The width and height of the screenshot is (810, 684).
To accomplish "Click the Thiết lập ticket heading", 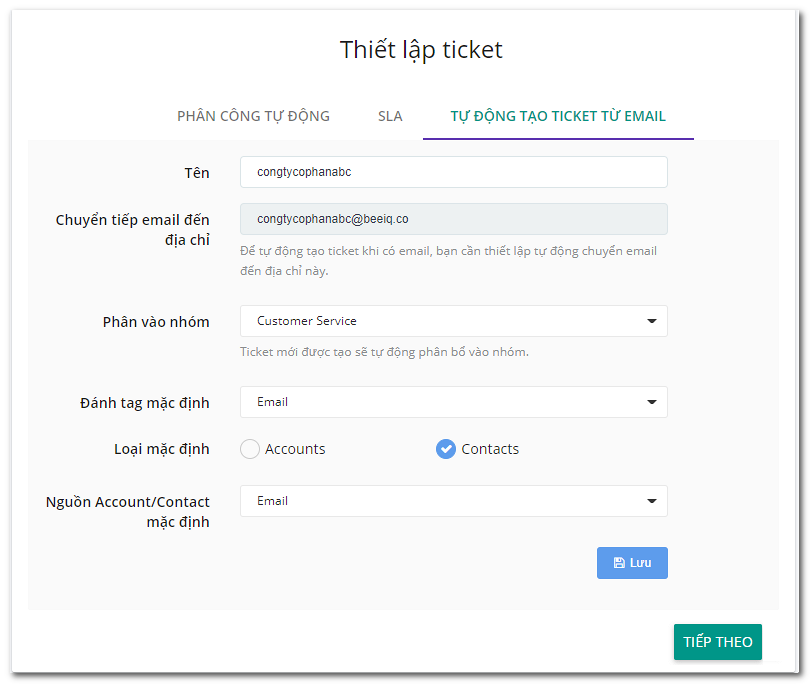I will (x=421, y=50).
